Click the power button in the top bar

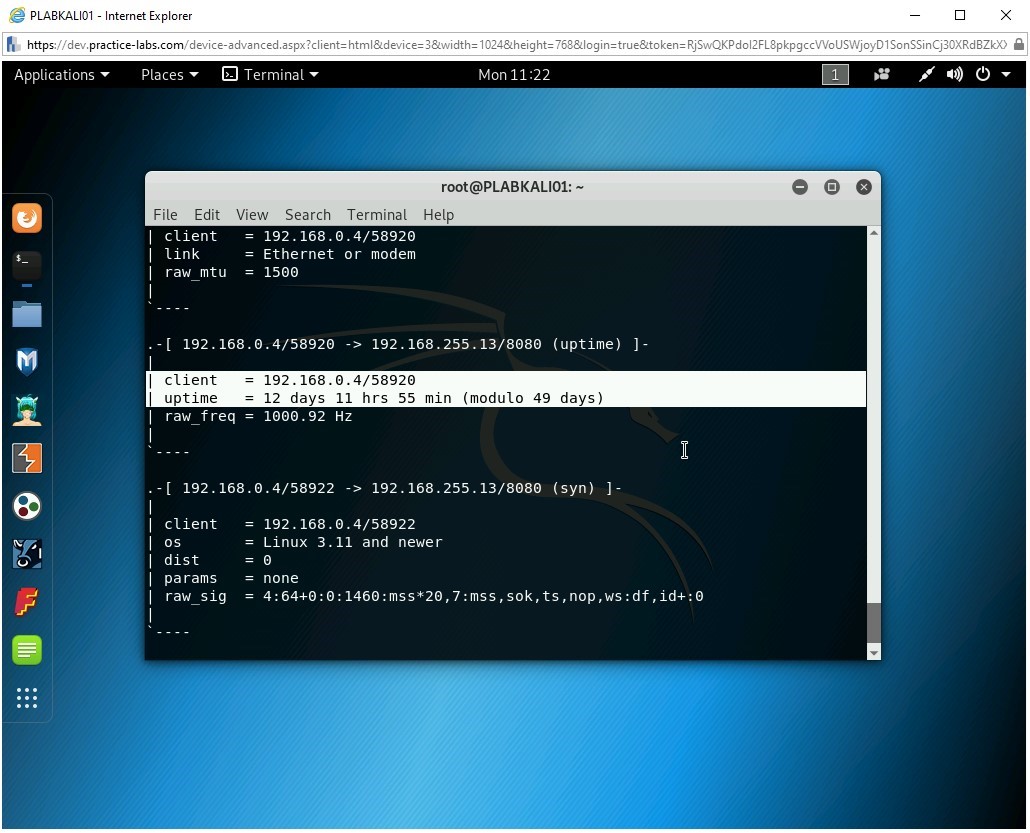point(981,74)
